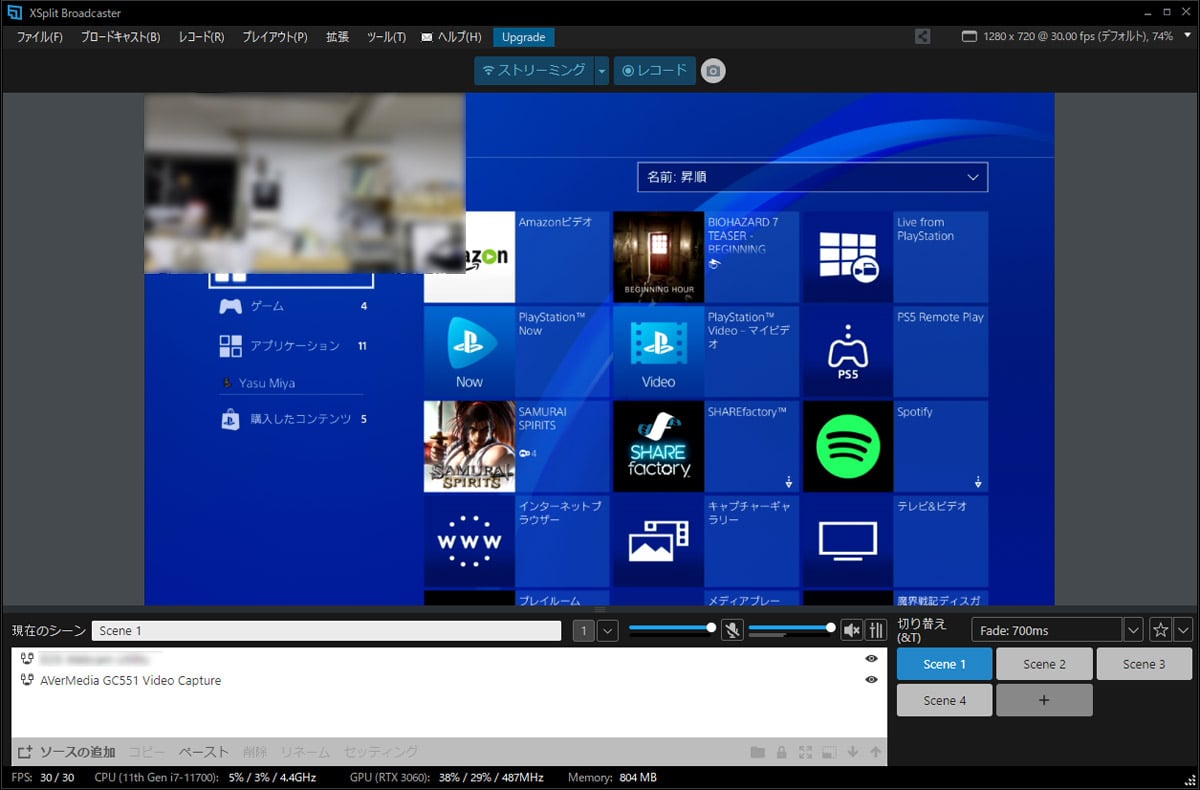The height and width of the screenshot is (790, 1200).
Task: Open the プレイアウト(P) menu
Action: 275,37
